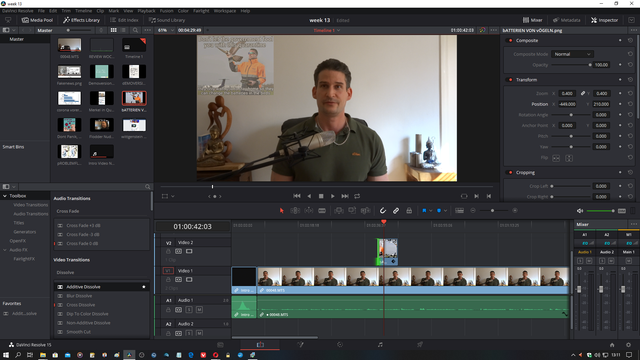640x360 pixels.
Task: Lock the Video 2 track
Action: 168,251
